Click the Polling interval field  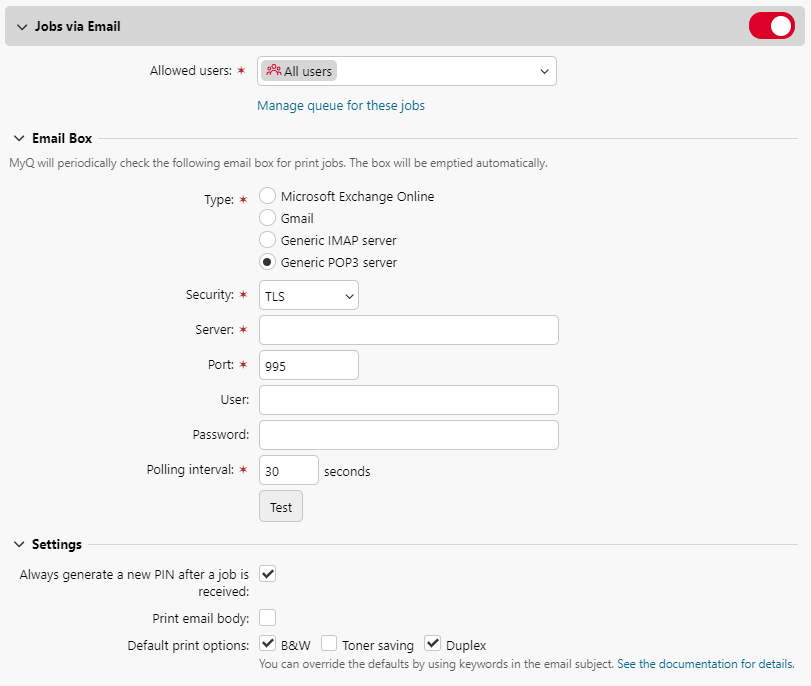288,469
